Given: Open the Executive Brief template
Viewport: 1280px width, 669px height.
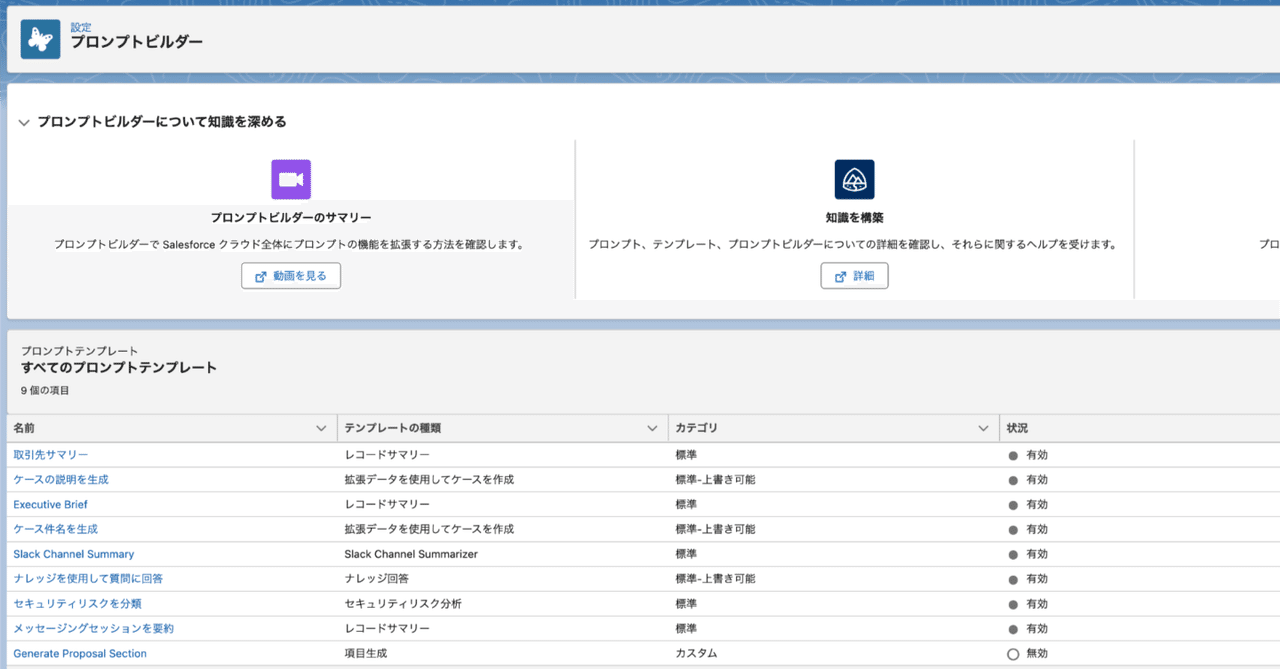Looking at the screenshot, I should pos(50,504).
